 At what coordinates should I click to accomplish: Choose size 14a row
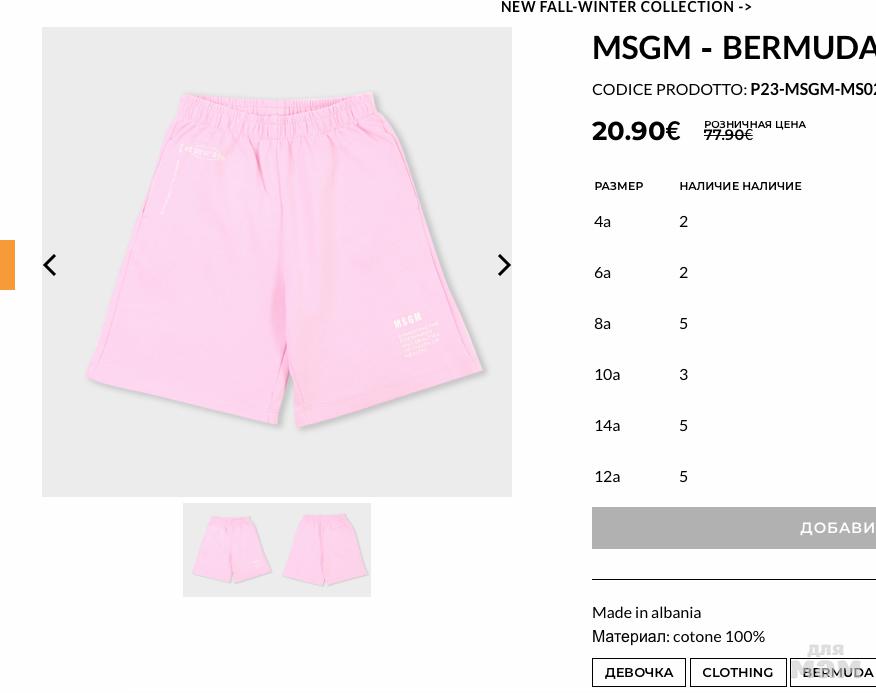(x=734, y=426)
